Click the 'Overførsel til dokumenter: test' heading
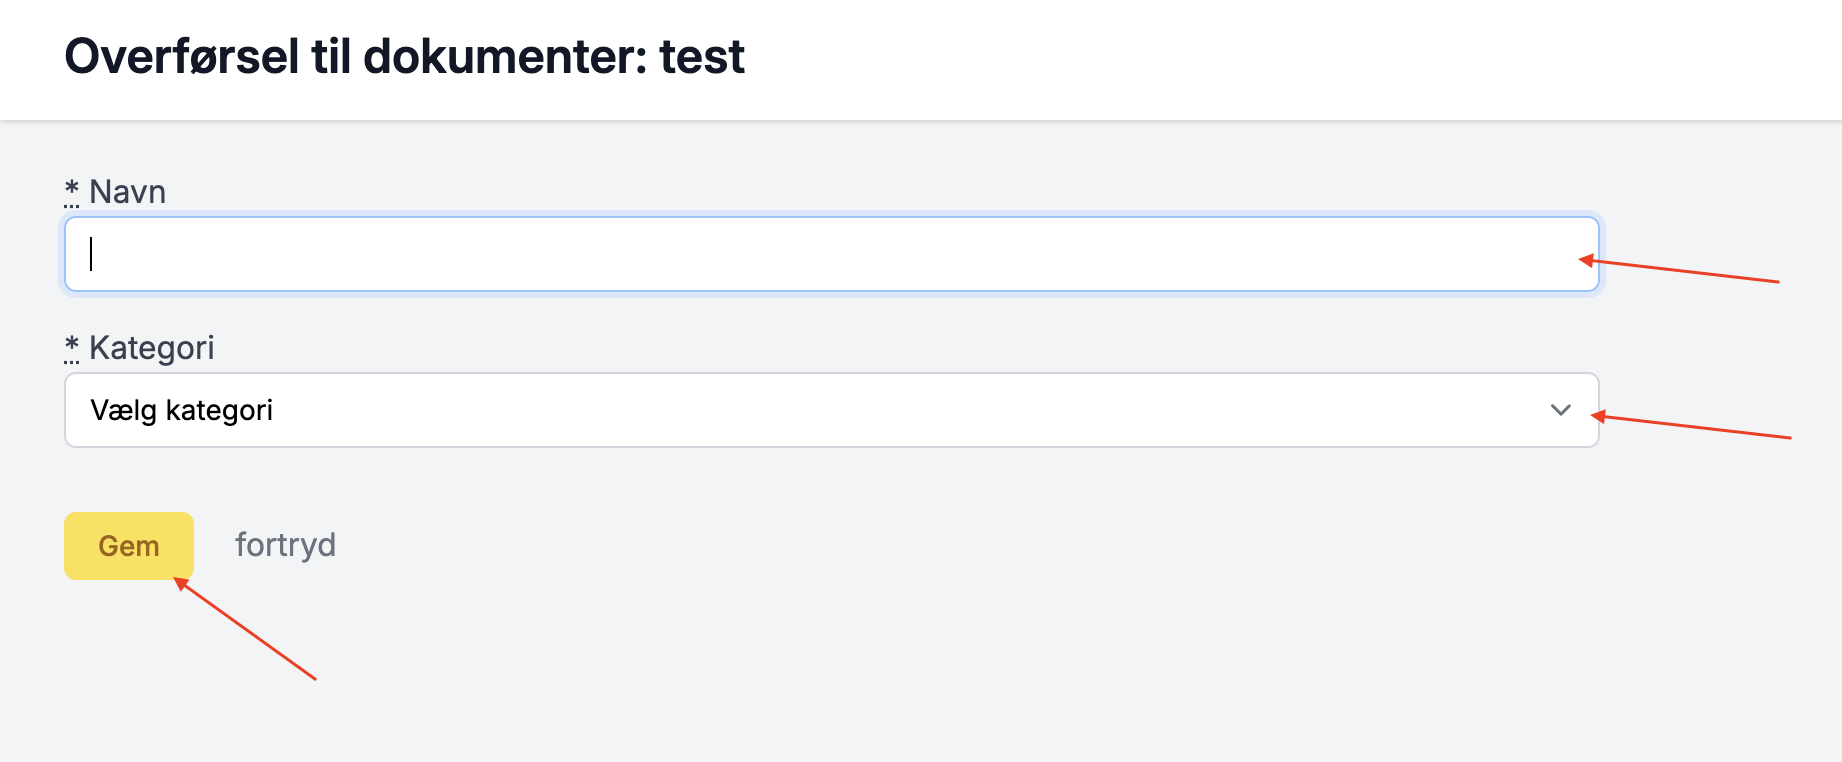Viewport: 1842px width, 762px height. pyautogui.click(x=404, y=56)
